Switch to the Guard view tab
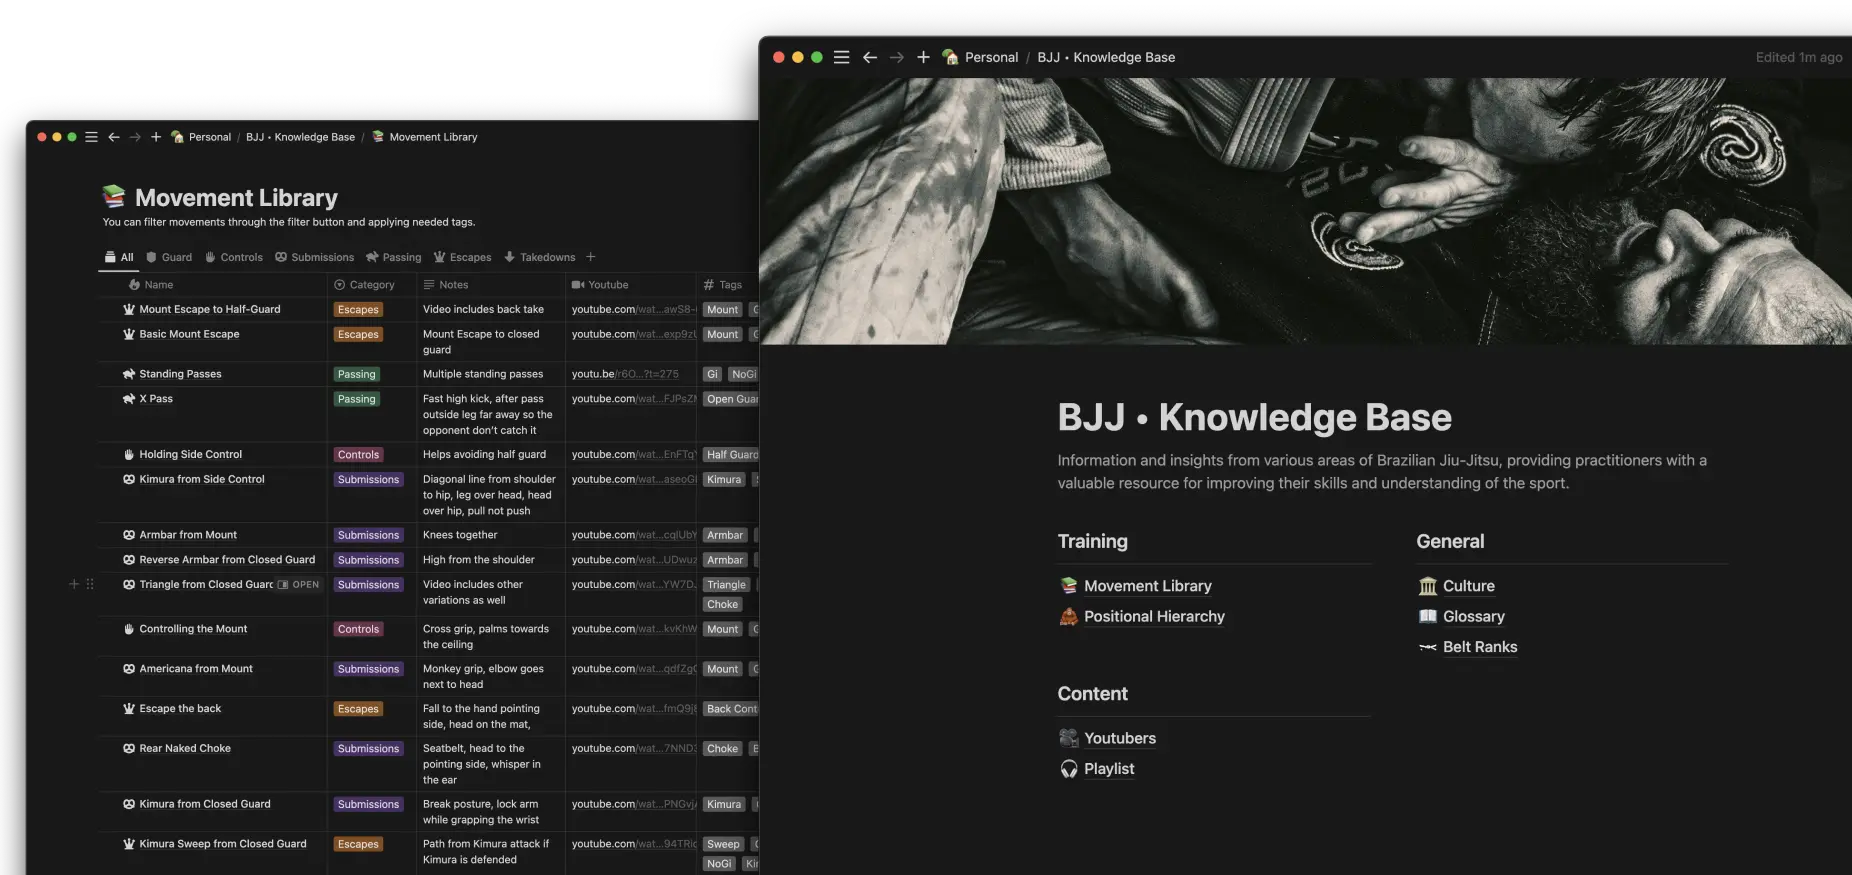 (169, 257)
